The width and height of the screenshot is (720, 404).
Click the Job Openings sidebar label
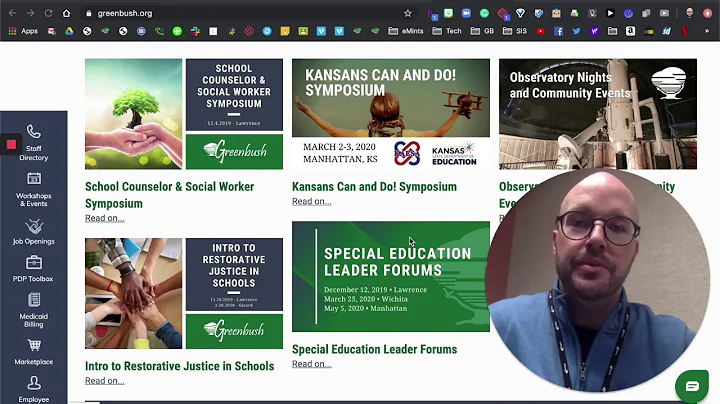(34, 241)
